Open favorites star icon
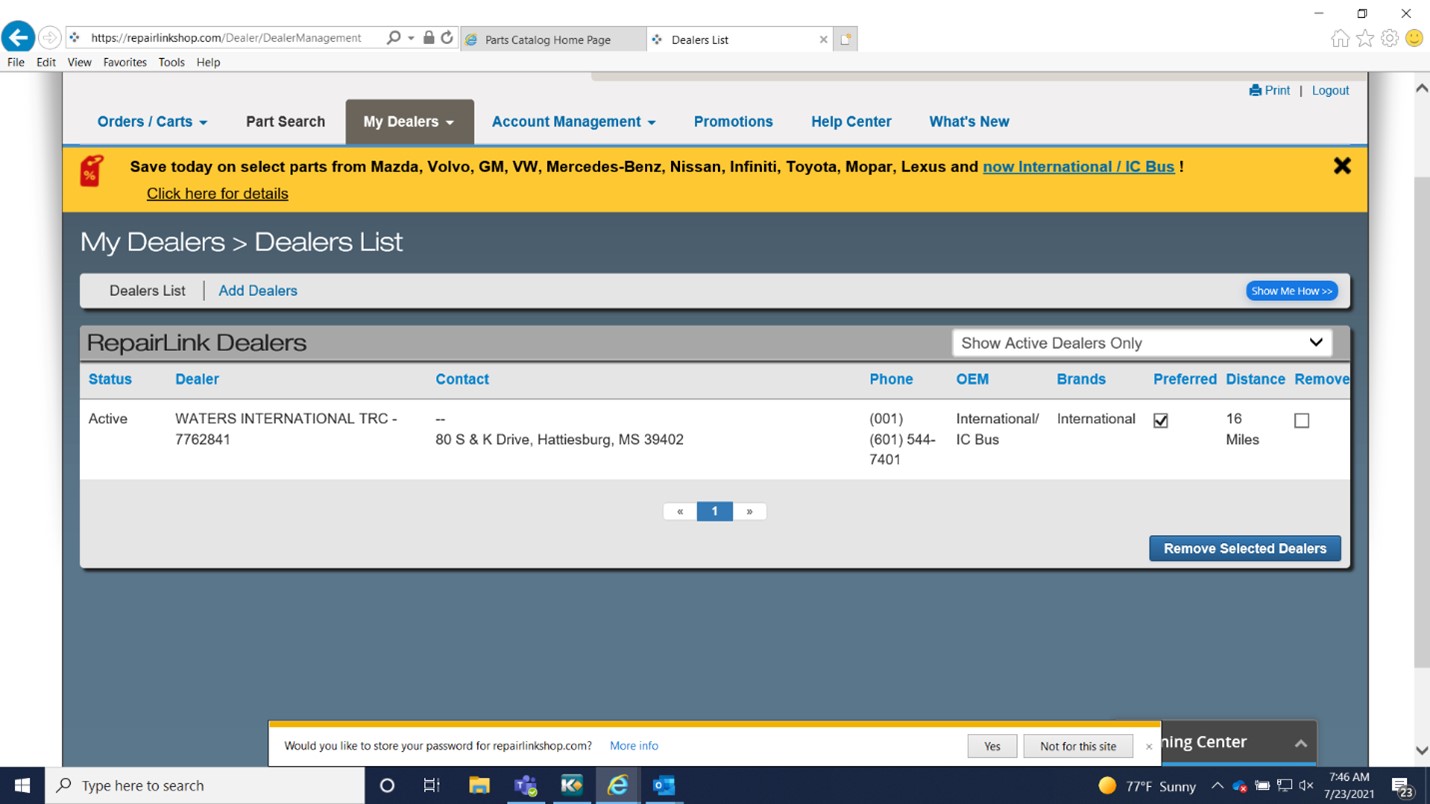 tap(1365, 38)
